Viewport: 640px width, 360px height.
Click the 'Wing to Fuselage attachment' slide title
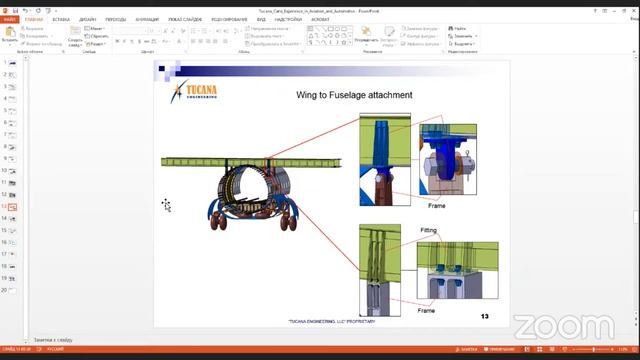click(354, 95)
